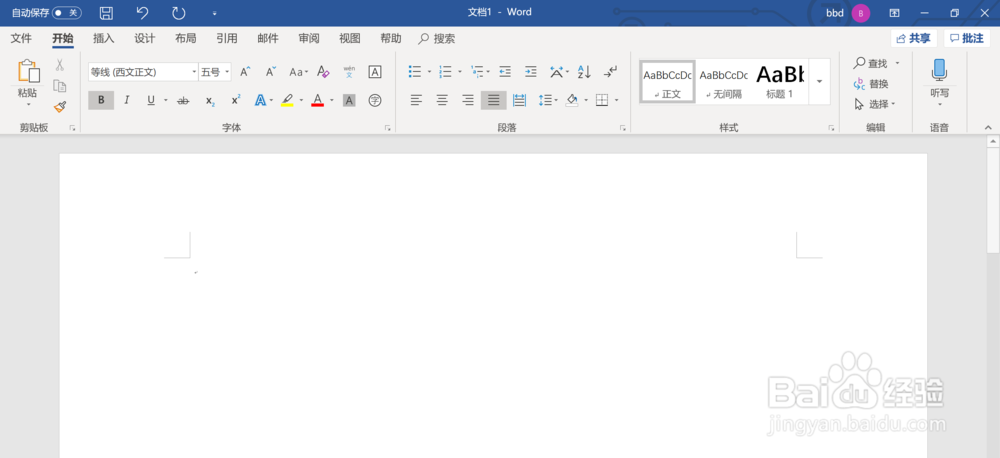Clear all formatting eraser icon

click(323, 72)
